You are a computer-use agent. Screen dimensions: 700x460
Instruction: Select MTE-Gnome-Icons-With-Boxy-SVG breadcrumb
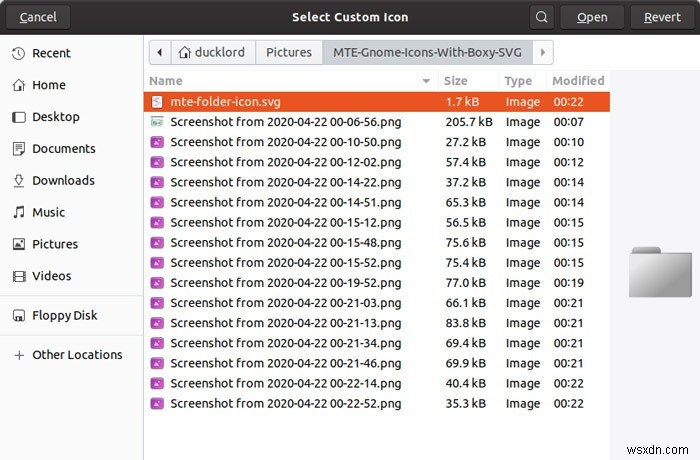427,53
